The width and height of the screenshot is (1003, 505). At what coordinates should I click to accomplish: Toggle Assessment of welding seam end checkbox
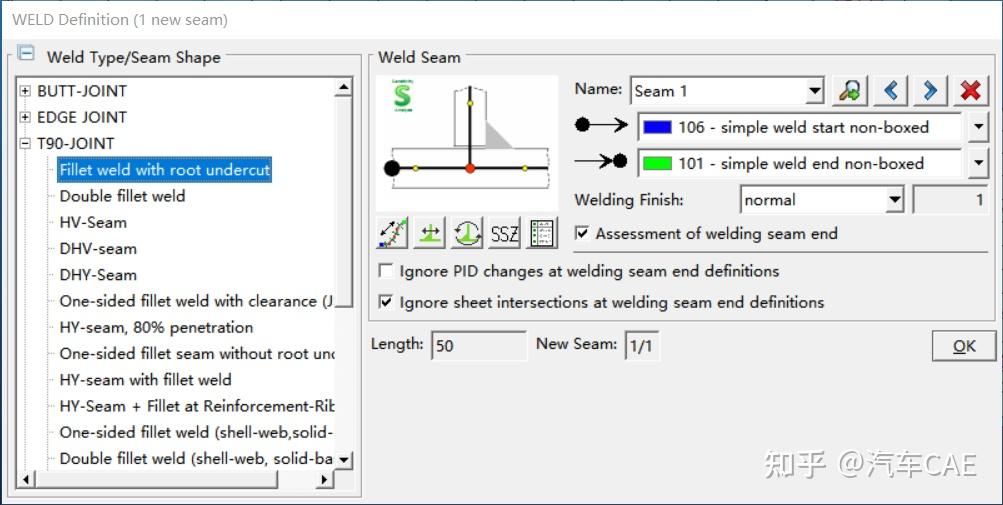[x=582, y=234]
